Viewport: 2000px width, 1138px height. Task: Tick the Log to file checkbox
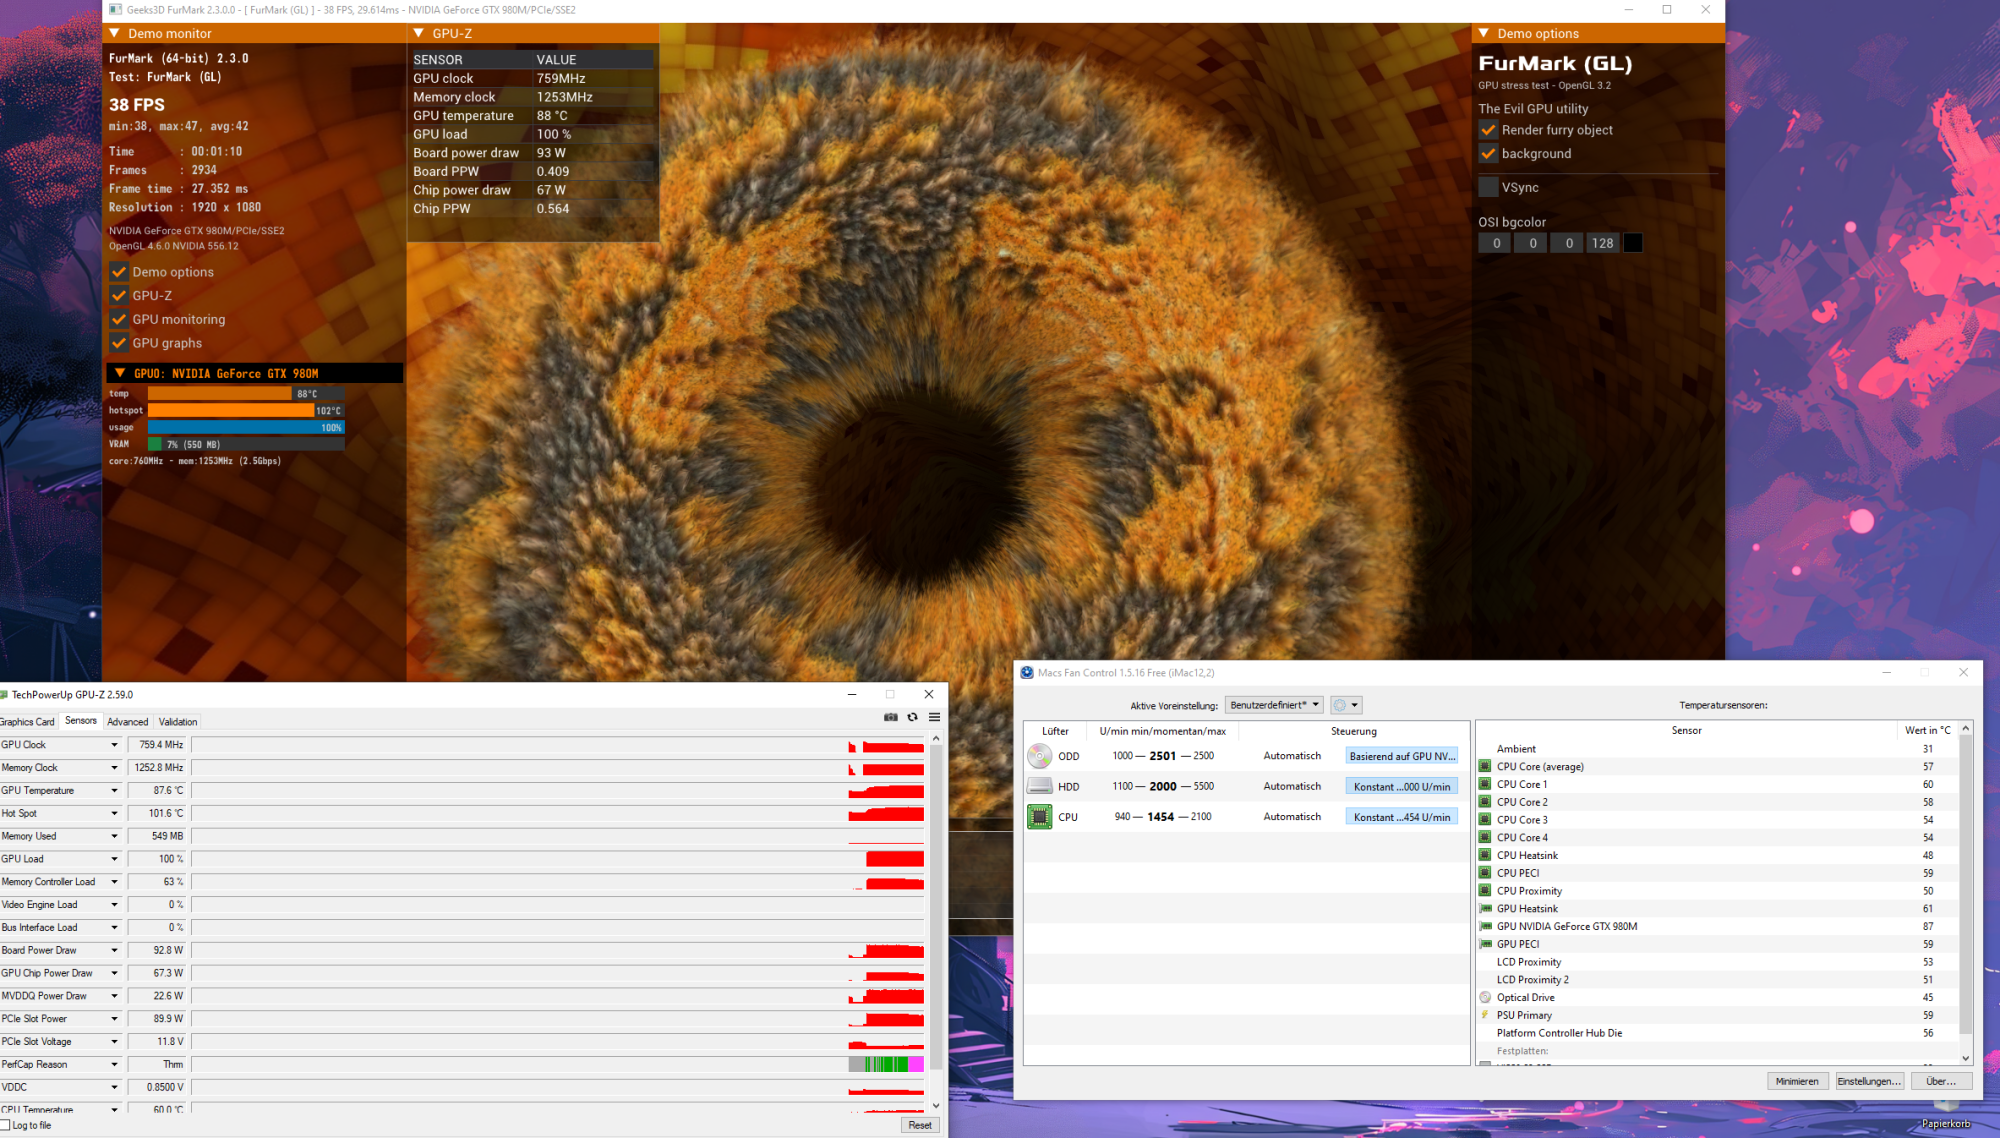(x=5, y=1125)
